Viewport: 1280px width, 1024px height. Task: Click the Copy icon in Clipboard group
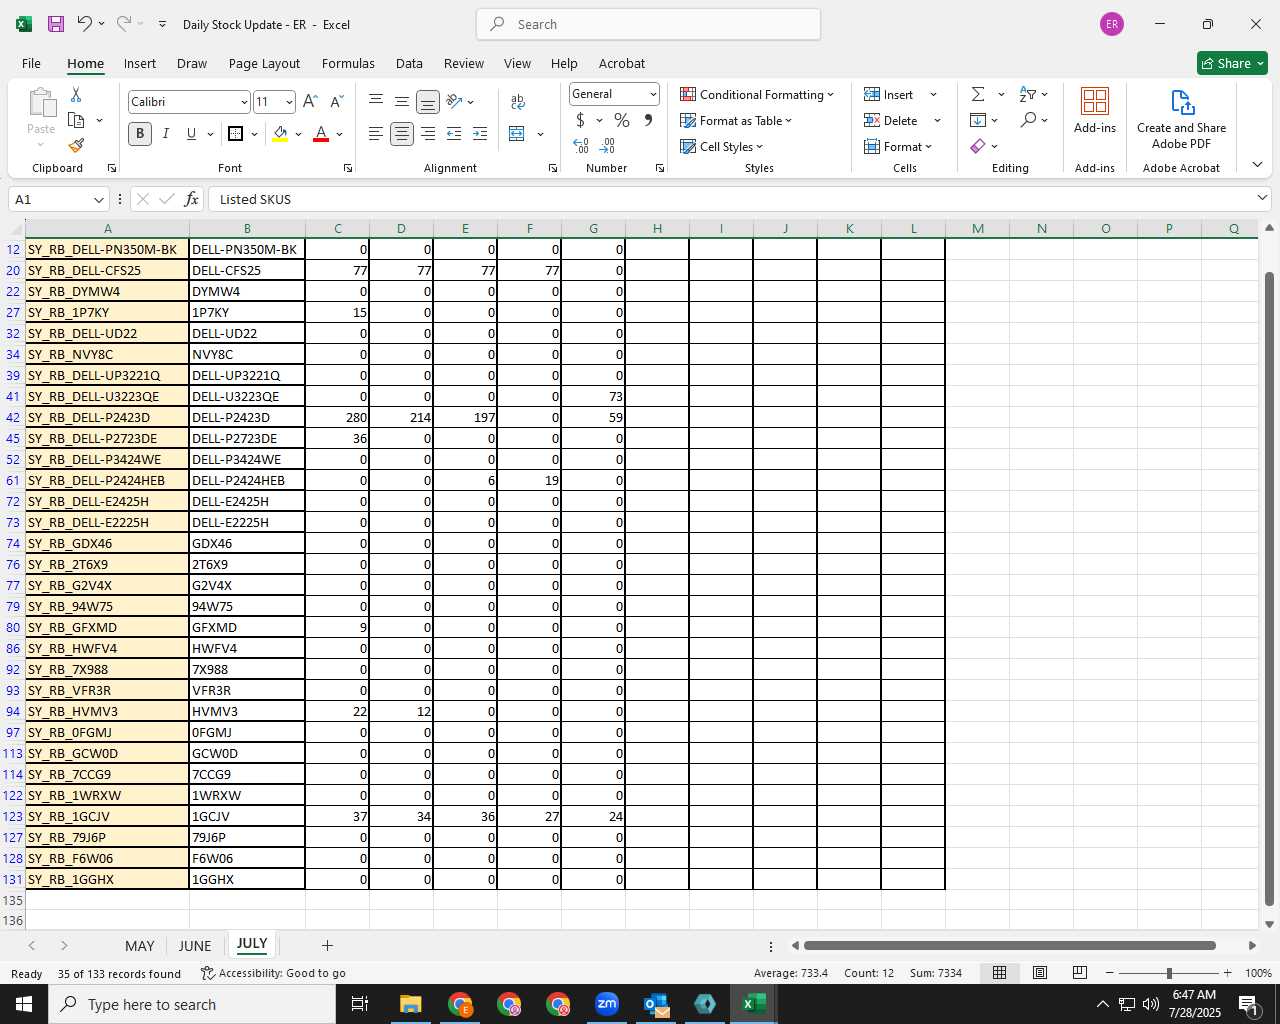[76, 120]
